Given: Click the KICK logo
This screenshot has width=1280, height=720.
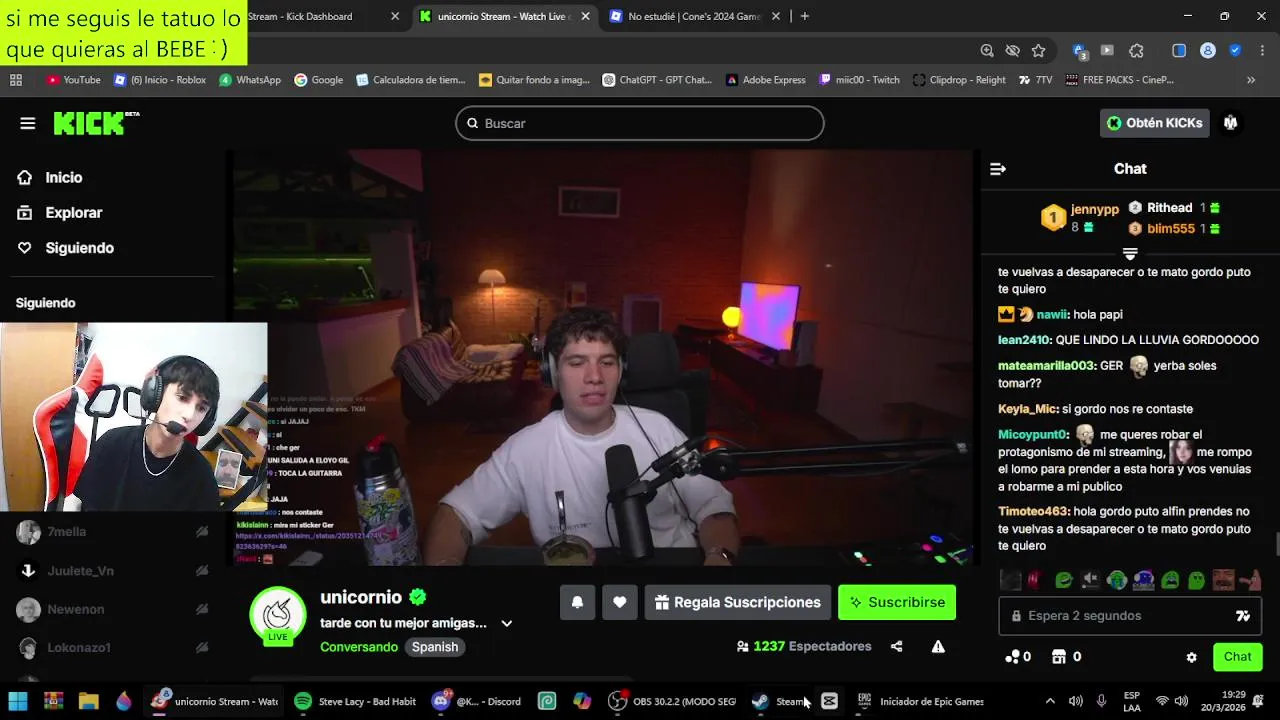Looking at the screenshot, I should 96,123.
